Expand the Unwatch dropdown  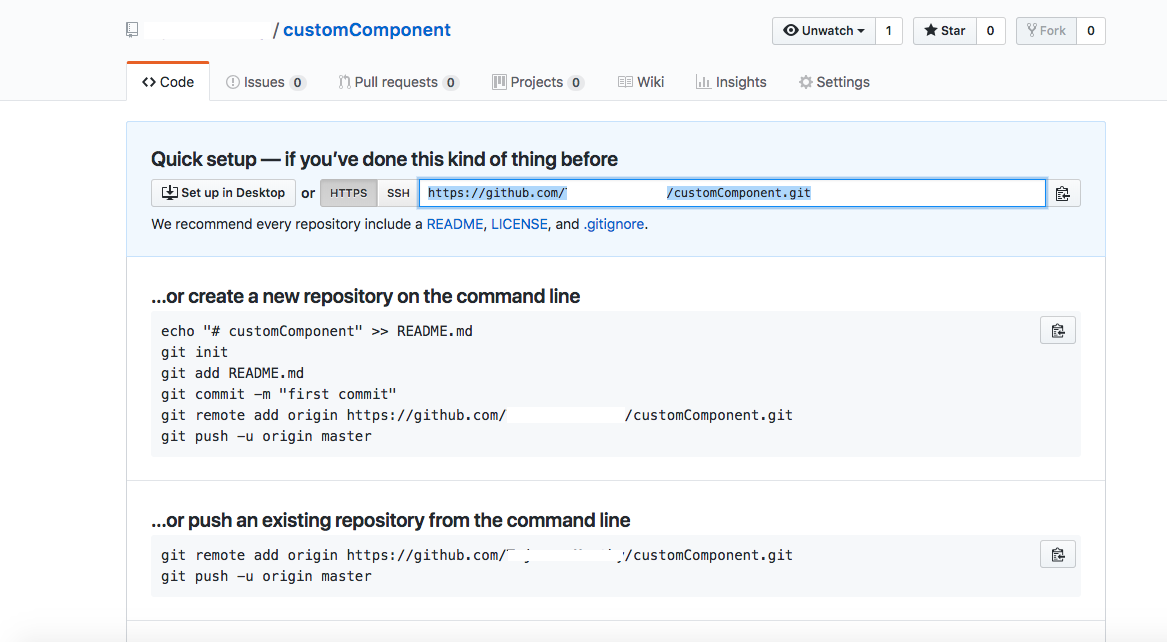point(824,31)
